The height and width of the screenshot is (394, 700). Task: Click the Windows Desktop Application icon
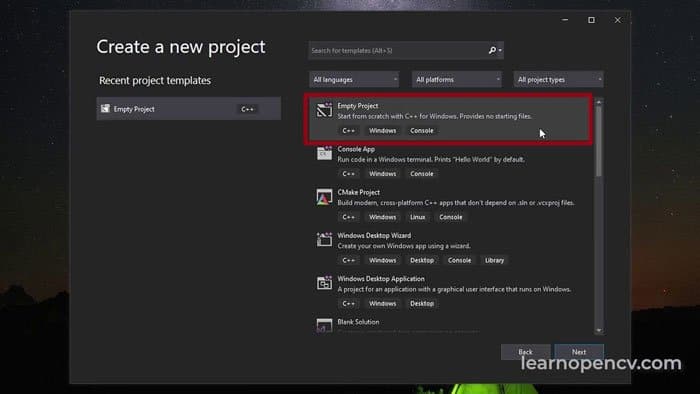click(x=324, y=283)
